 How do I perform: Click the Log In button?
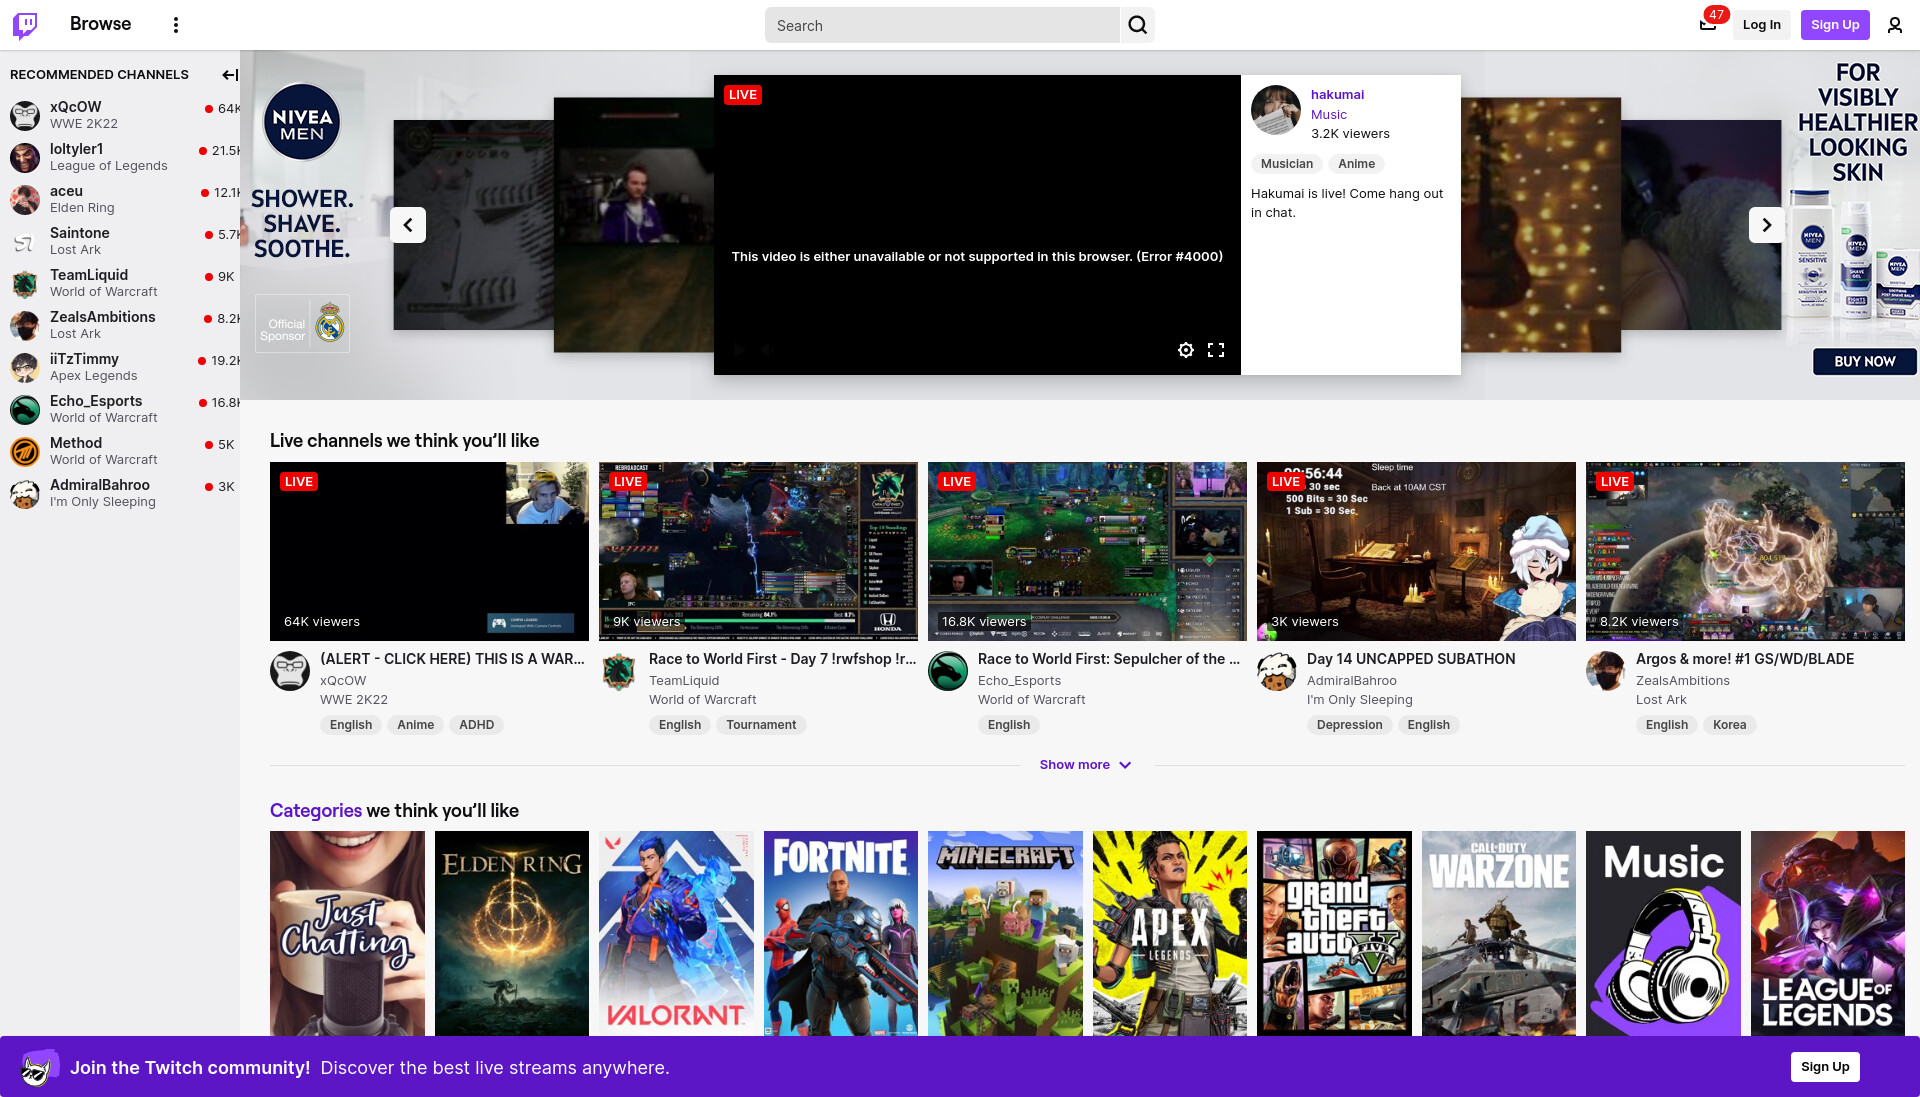(x=1762, y=25)
